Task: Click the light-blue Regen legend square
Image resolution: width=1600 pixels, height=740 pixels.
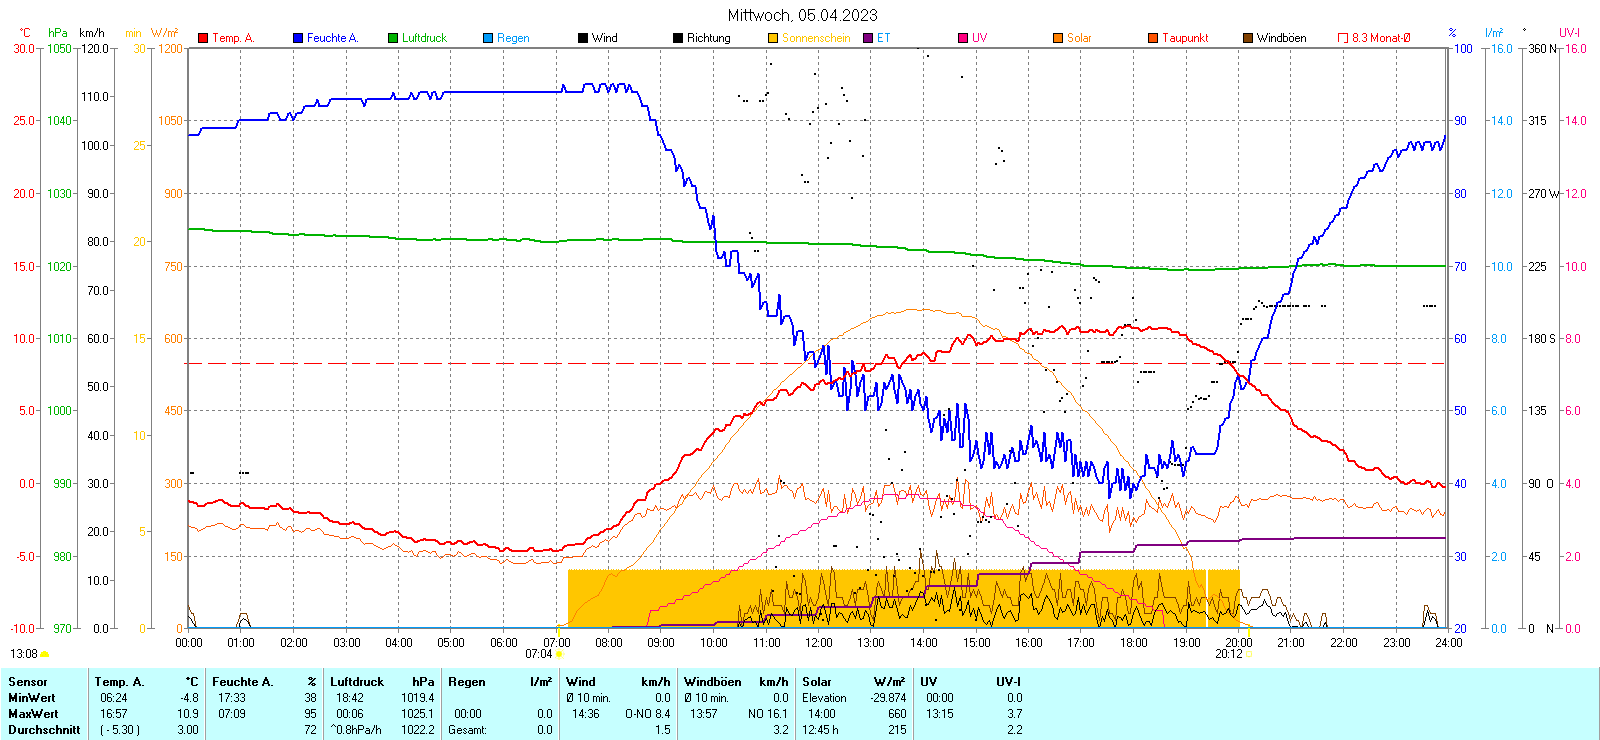Action: [488, 38]
